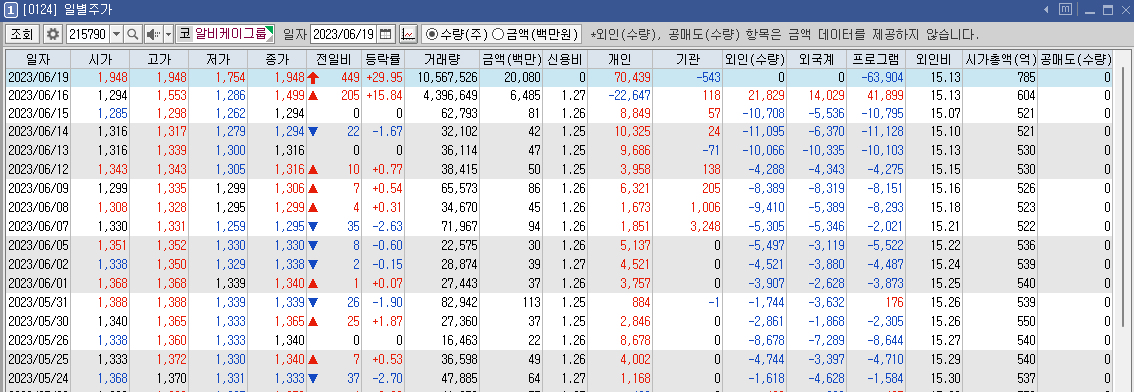Click the 저가 column header
The image size is (1134, 392).
[218, 59]
